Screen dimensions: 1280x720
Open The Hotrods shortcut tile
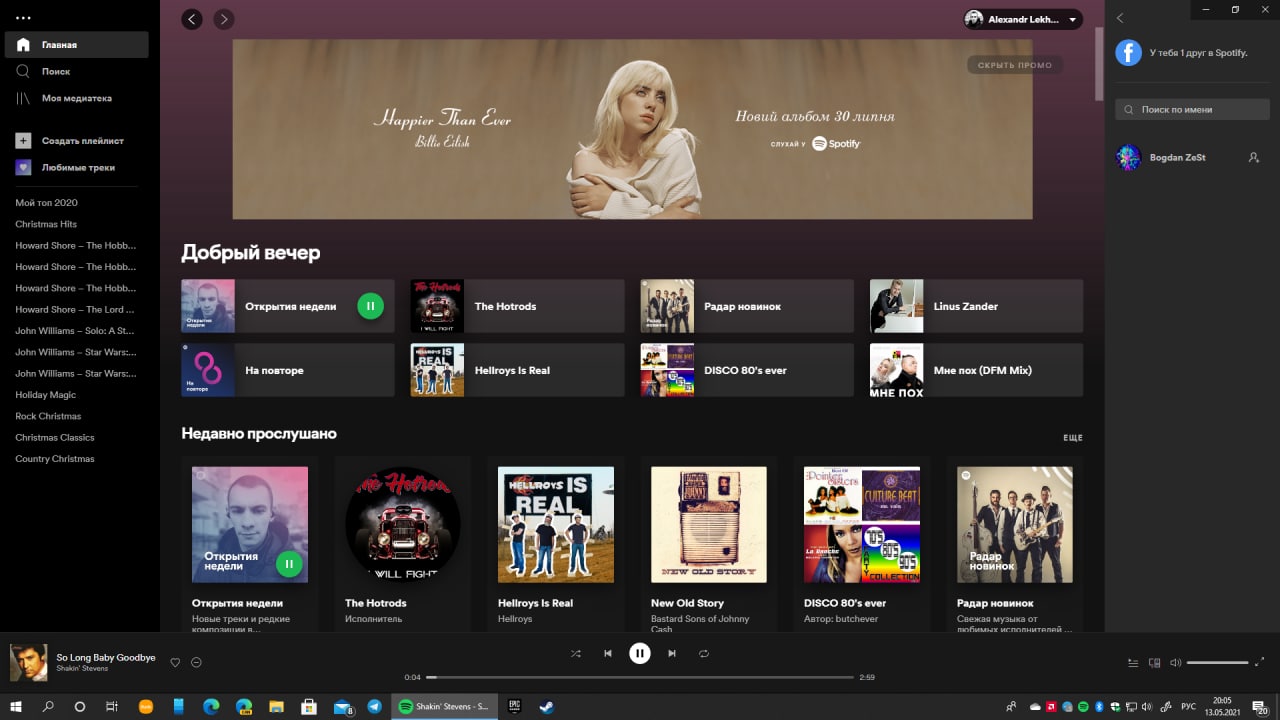click(517, 306)
